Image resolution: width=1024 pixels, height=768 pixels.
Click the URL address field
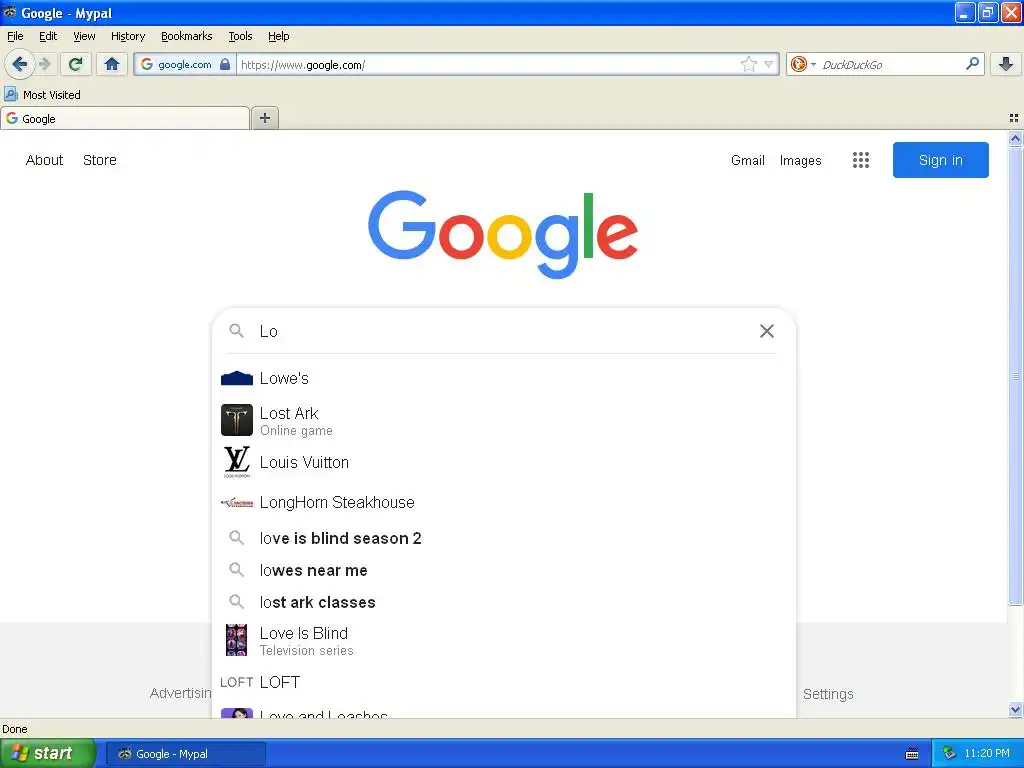(x=487, y=64)
